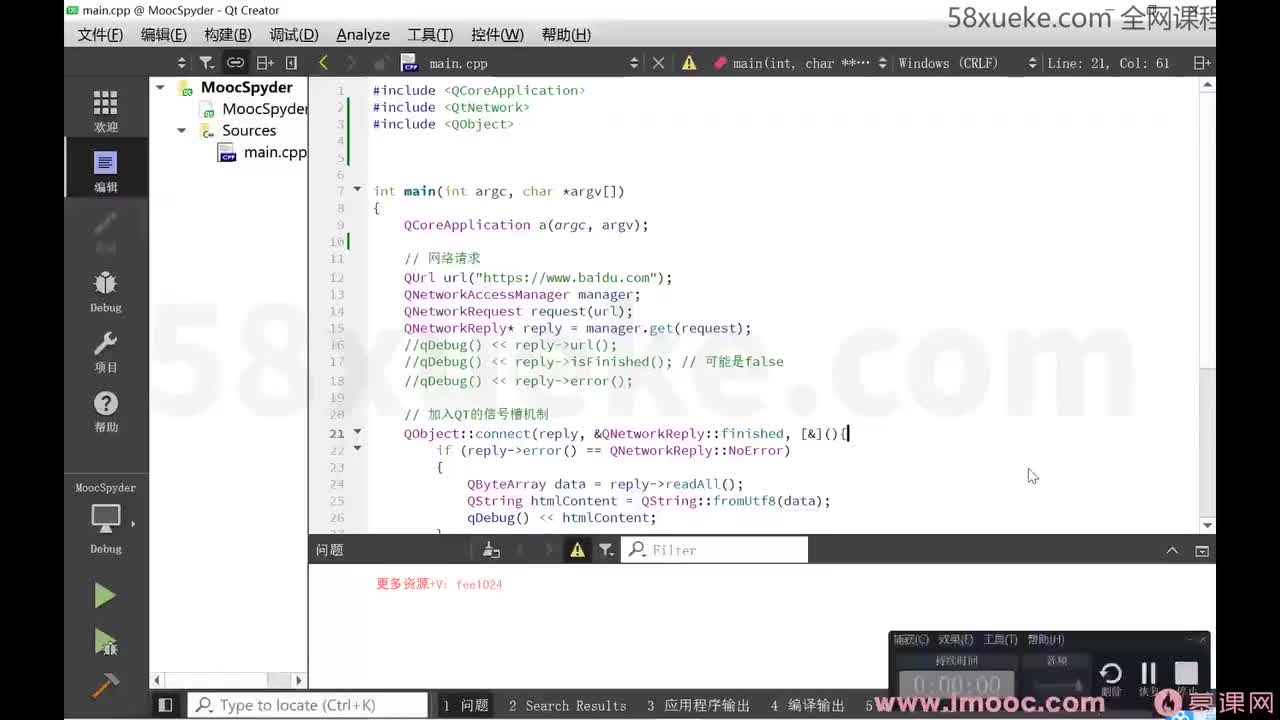Open the 工具(T) menu
This screenshot has width=1280, height=720.
(430, 34)
